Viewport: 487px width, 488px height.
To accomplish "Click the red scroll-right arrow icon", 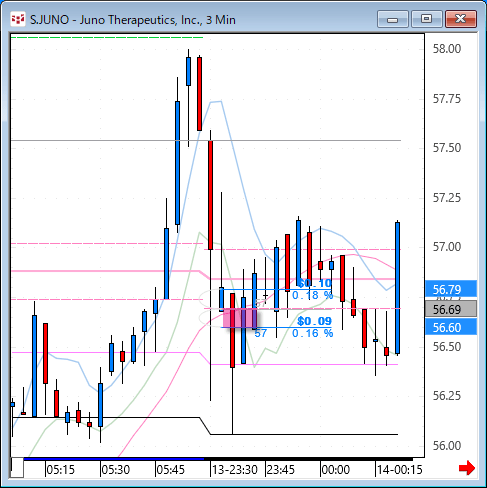I will (467, 468).
